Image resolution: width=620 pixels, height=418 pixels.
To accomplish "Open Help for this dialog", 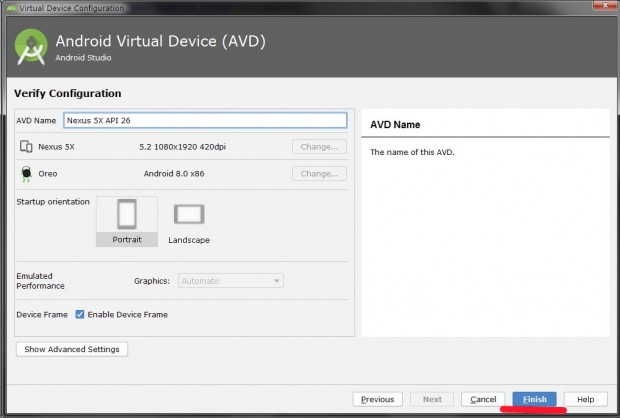I will (x=585, y=399).
